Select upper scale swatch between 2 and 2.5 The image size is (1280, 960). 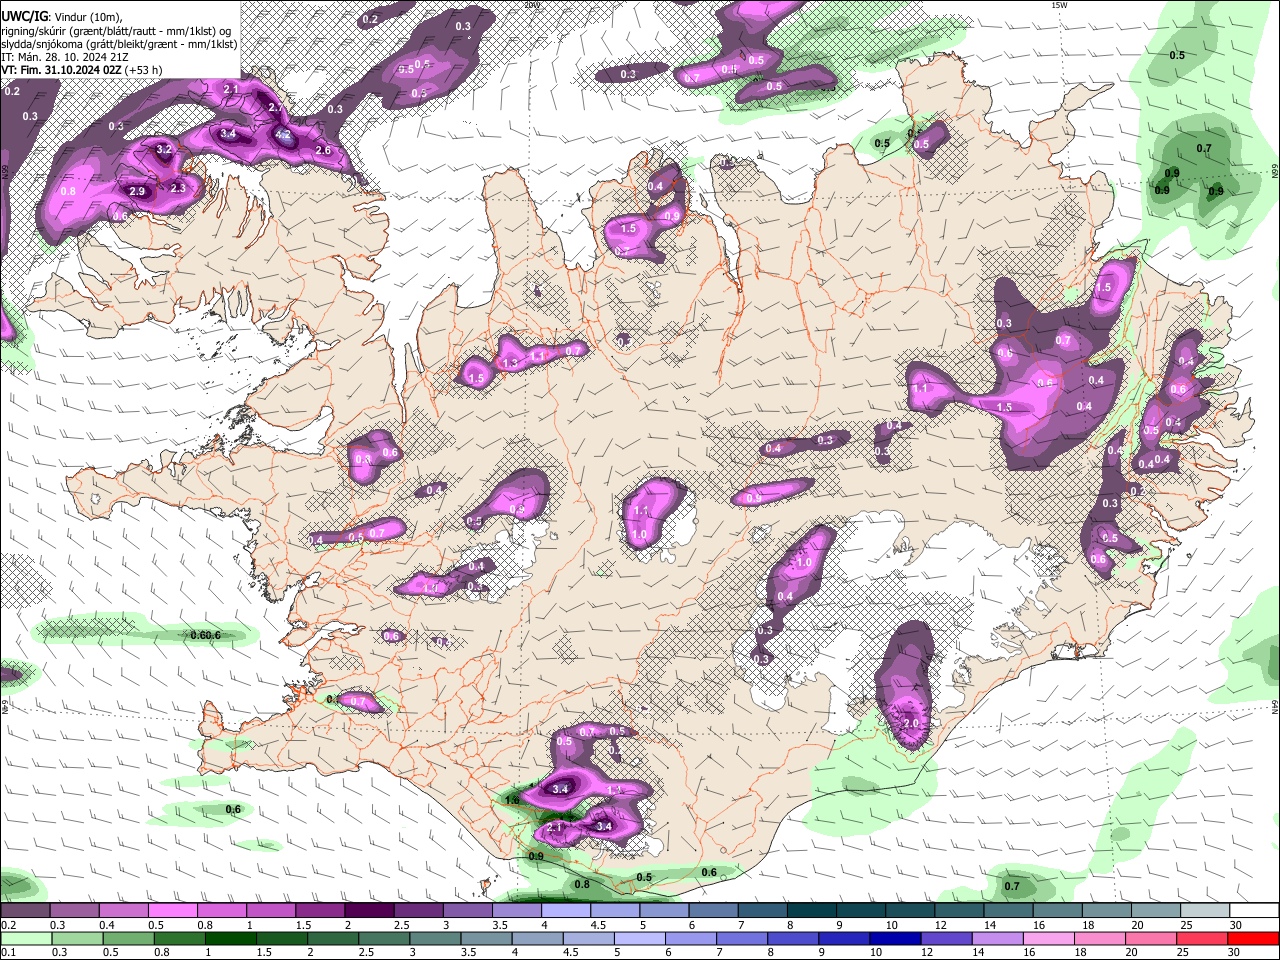tap(369, 911)
